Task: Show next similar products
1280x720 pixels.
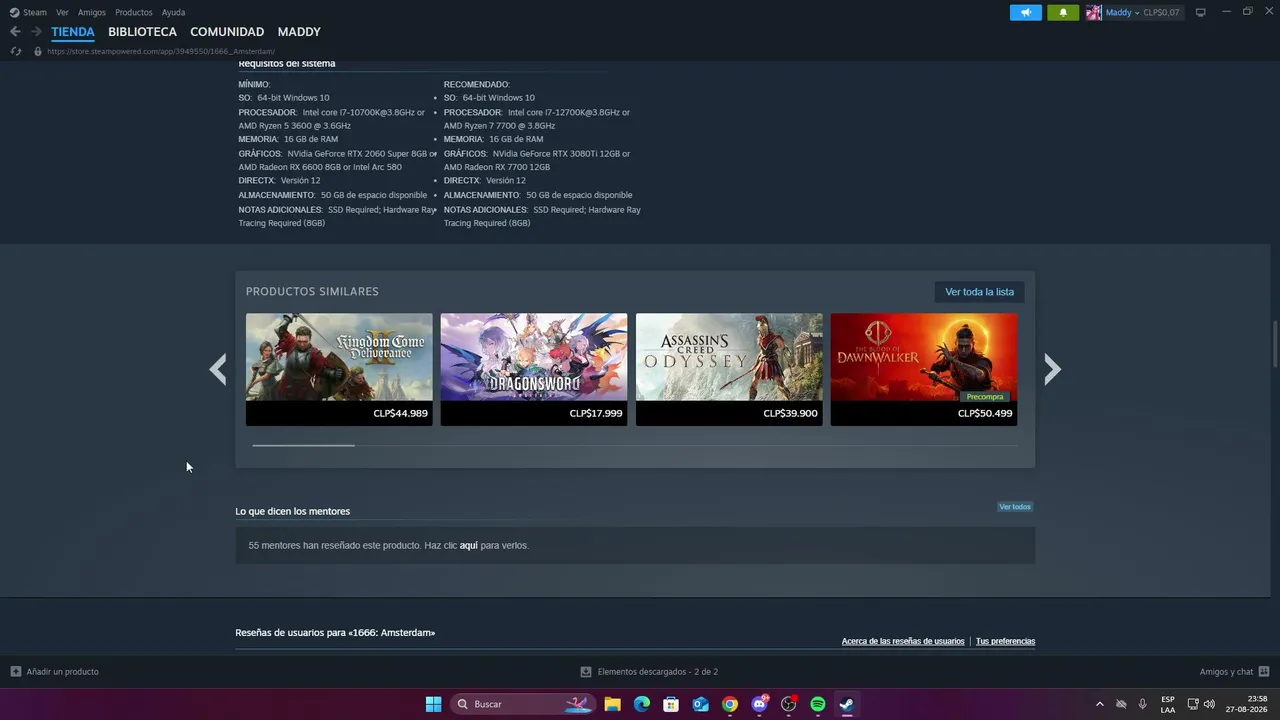Action: [1052, 369]
